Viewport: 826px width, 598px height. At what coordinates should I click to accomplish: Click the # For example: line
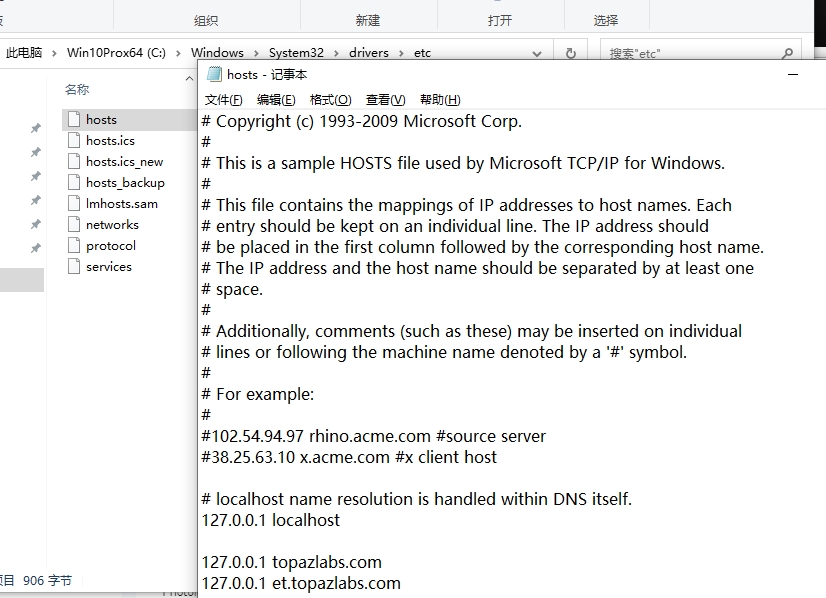click(258, 394)
